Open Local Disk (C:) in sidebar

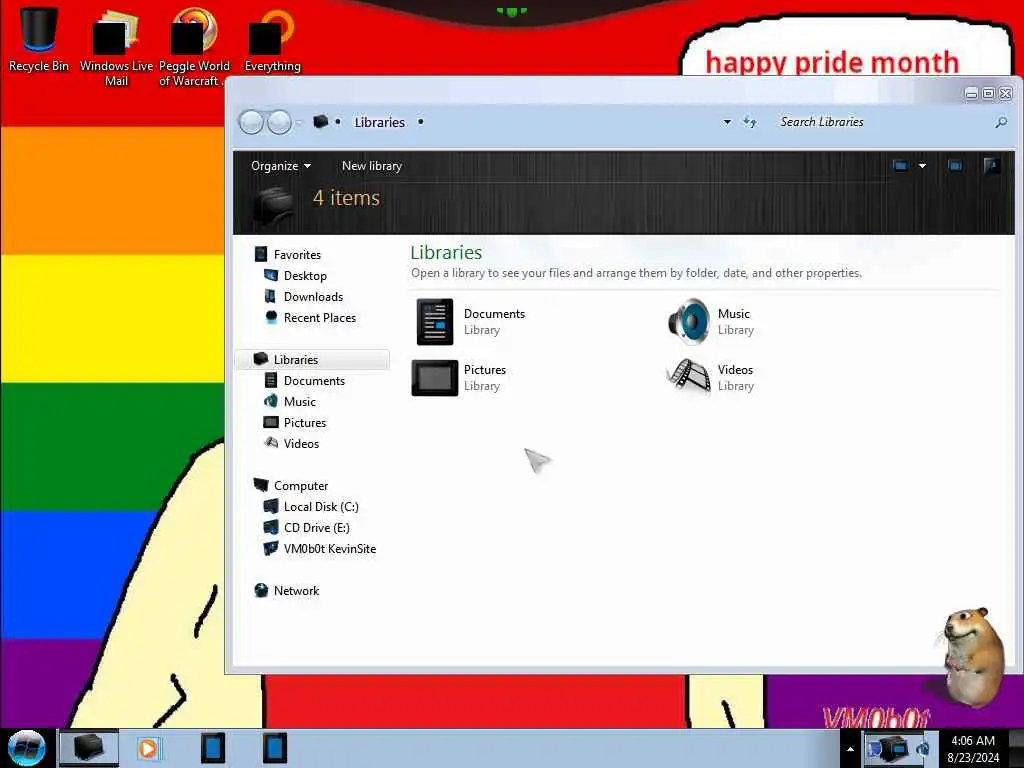click(311, 507)
